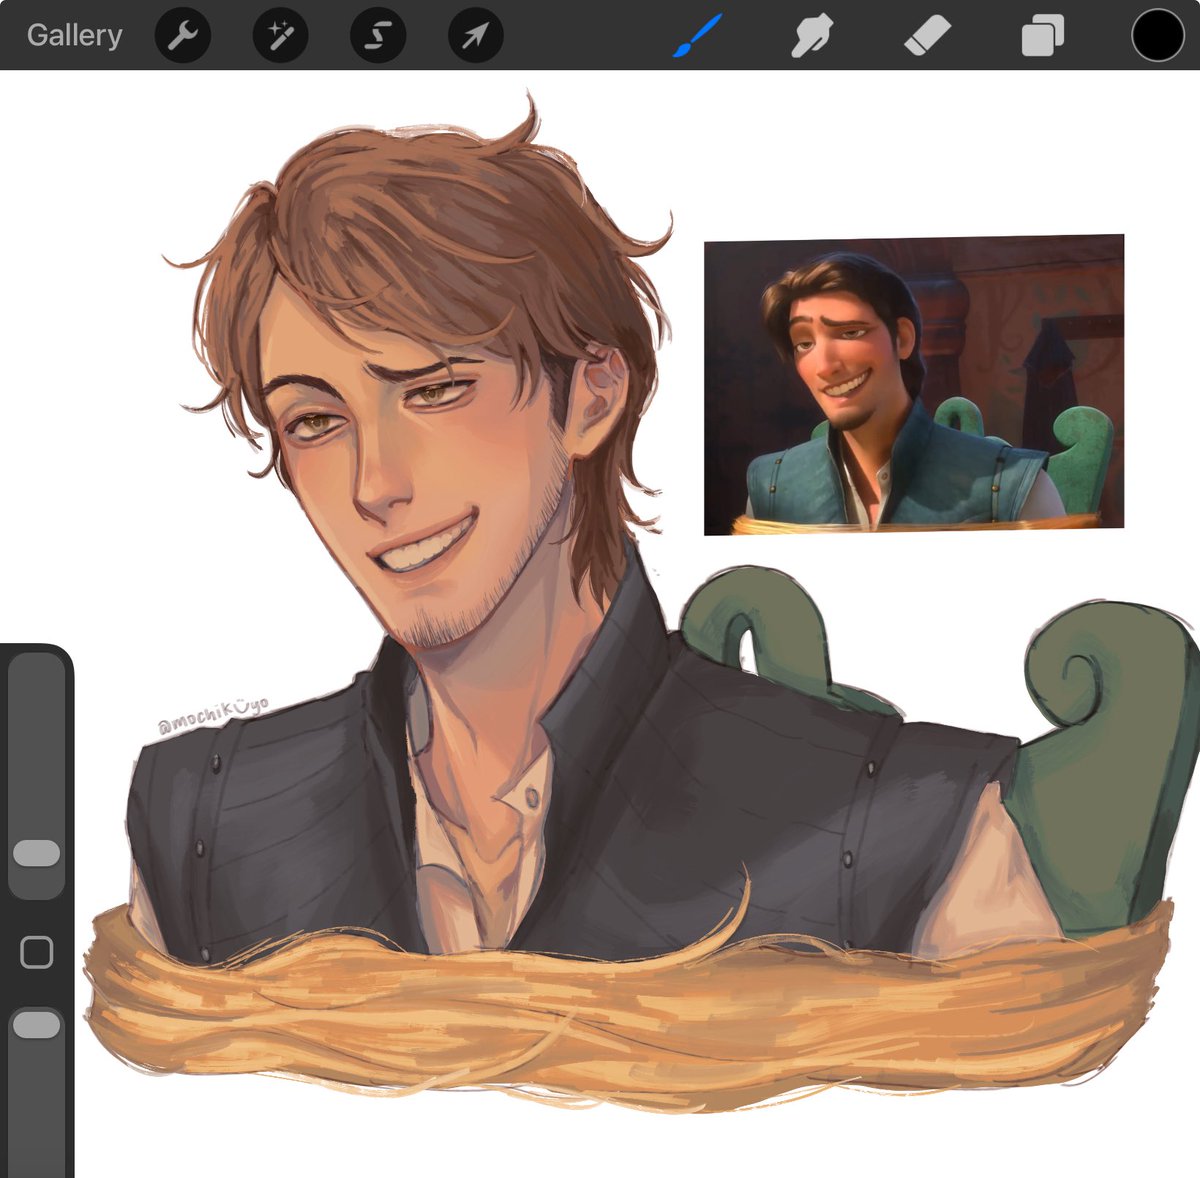
Task: Select the Smudge tool
Action: pyautogui.click(x=812, y=36)
